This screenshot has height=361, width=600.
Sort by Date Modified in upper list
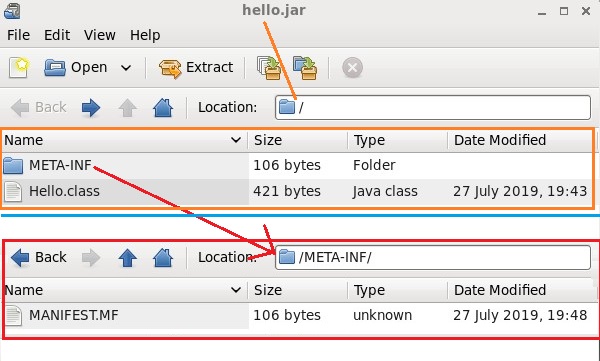(520, 140)
